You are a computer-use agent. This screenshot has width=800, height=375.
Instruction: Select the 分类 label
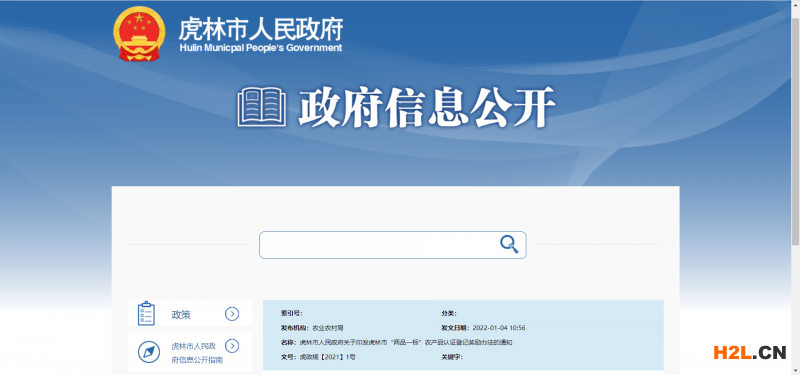pyautogui.click(x=449, y=313)
